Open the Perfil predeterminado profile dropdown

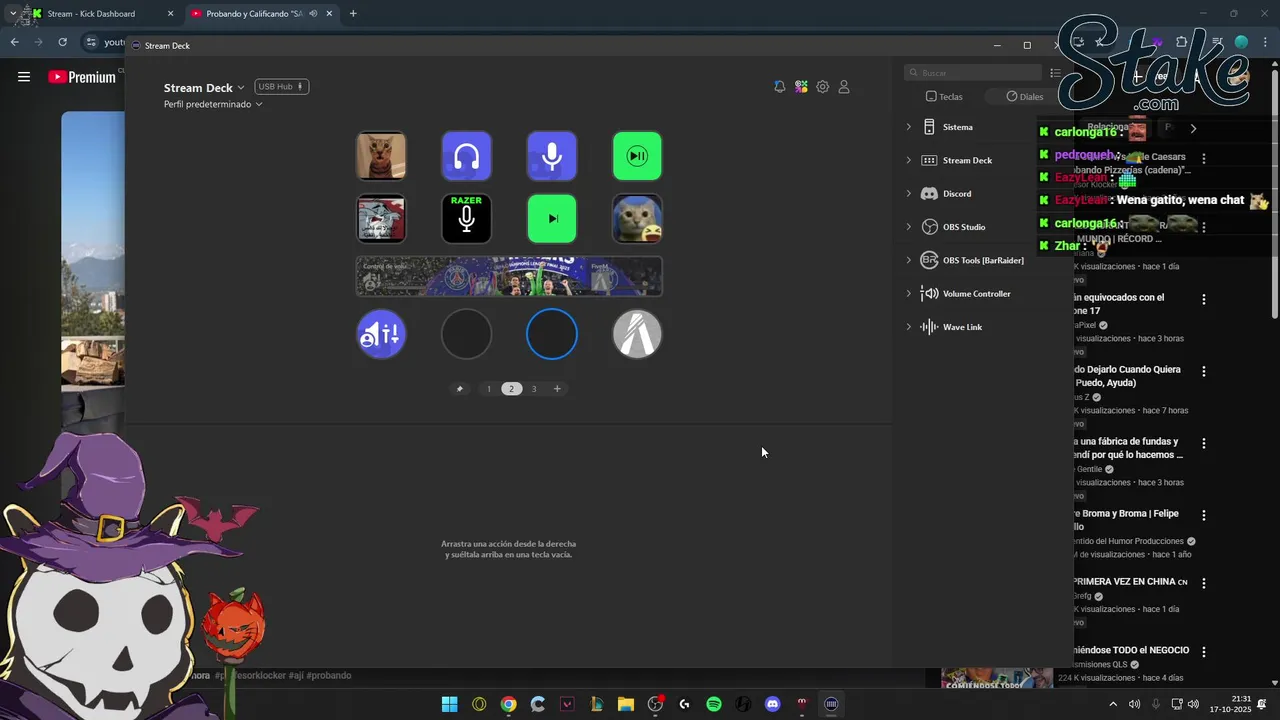[213, 104]
